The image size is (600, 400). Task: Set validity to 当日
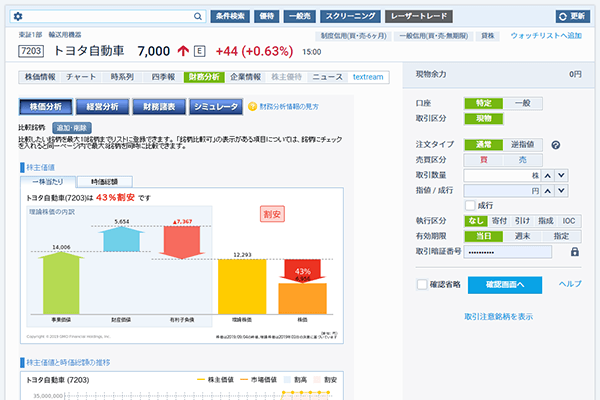click(x=484, y=236)
